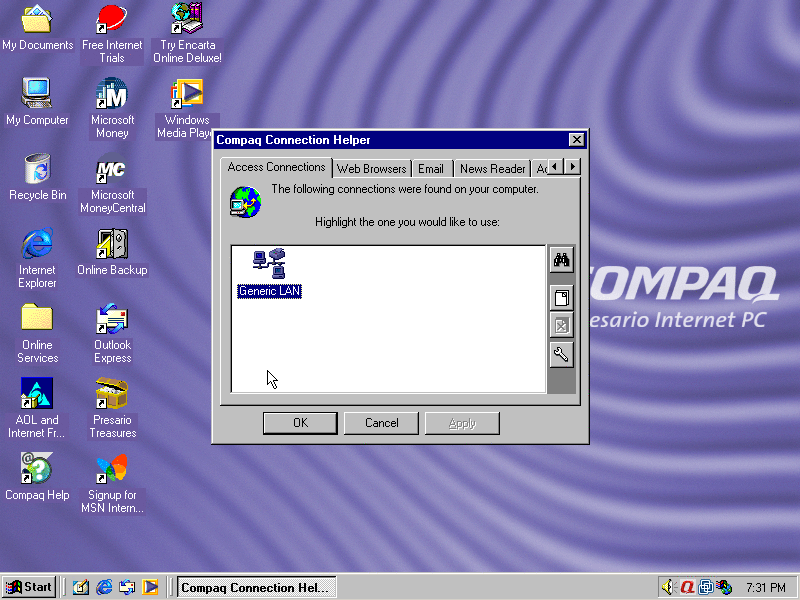800x600 pixels.
Task: Select the AOL and Internet Free icon
Action: point(37,408)
